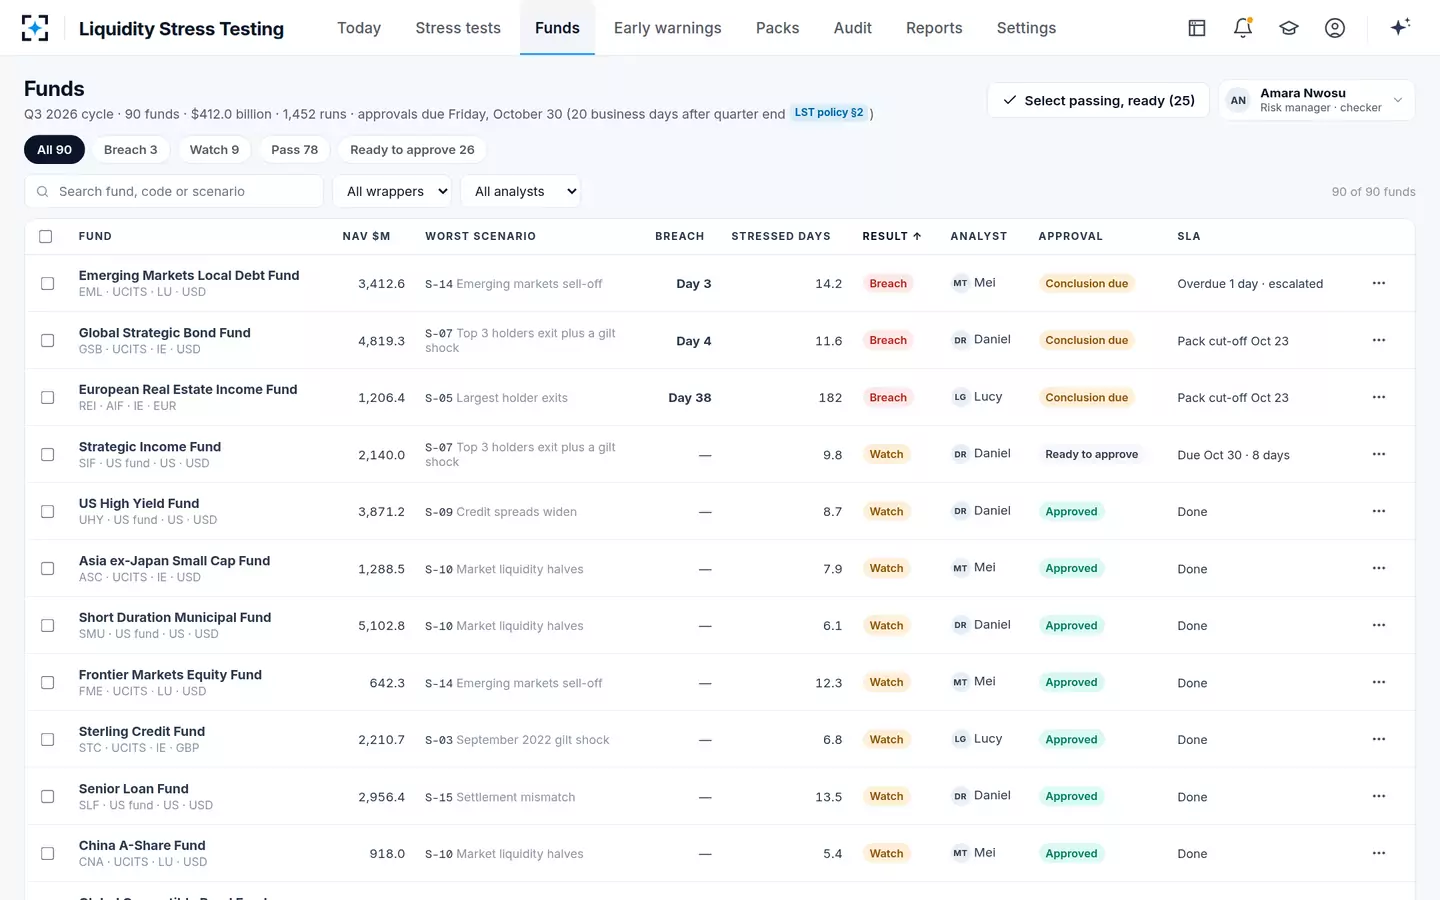Tick the Sterling Credit Fund checkbox
The width and height of the screenshot is (1440, 900).
point(47,740)
